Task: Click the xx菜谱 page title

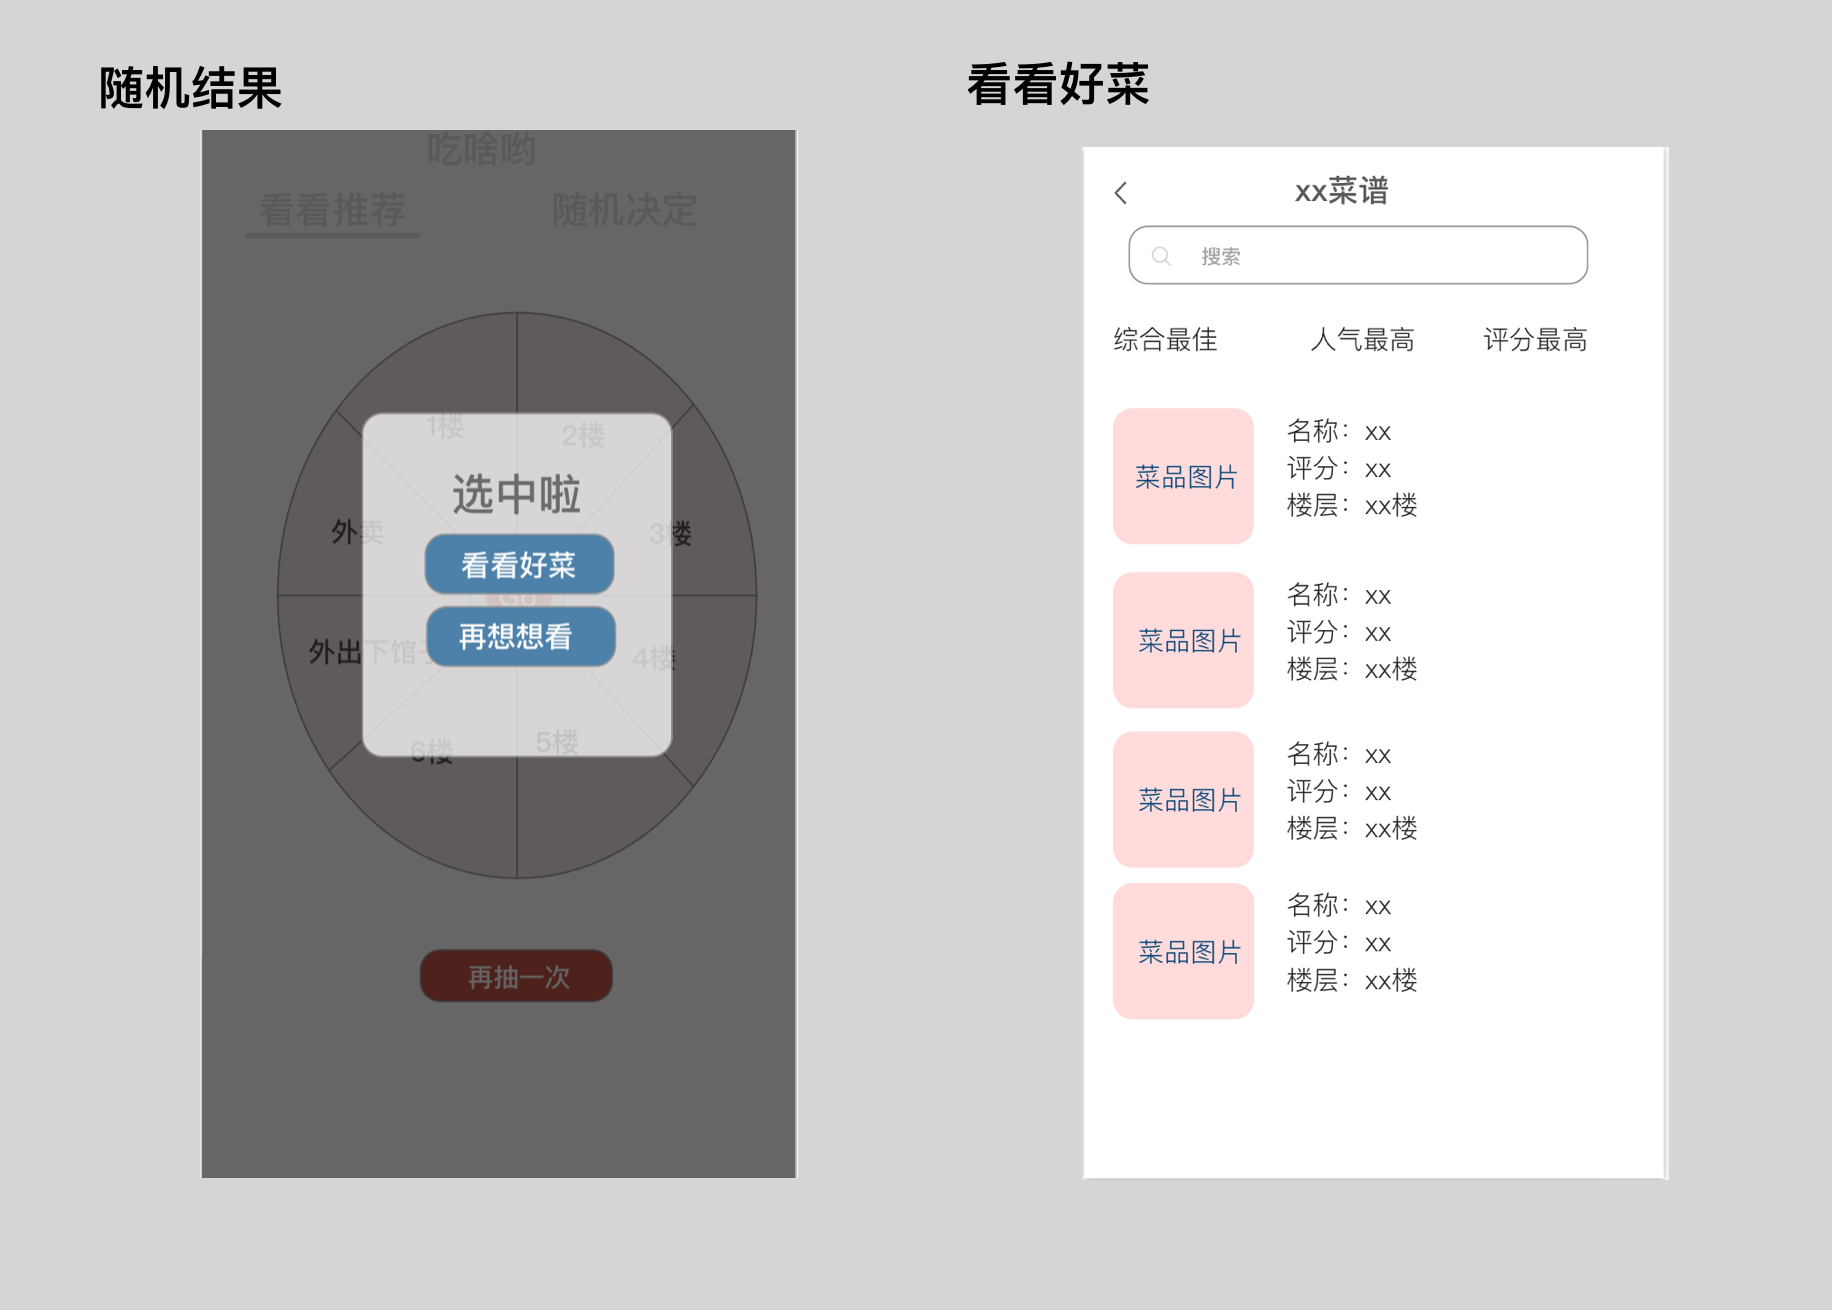Action: point(1341,191)
